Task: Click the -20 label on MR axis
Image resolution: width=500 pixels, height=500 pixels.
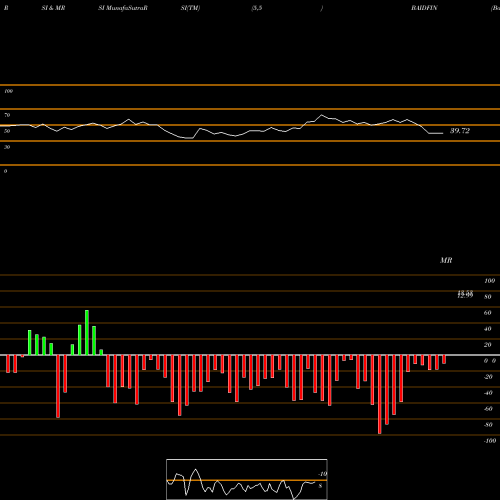Action: click(x=488, y=377)
